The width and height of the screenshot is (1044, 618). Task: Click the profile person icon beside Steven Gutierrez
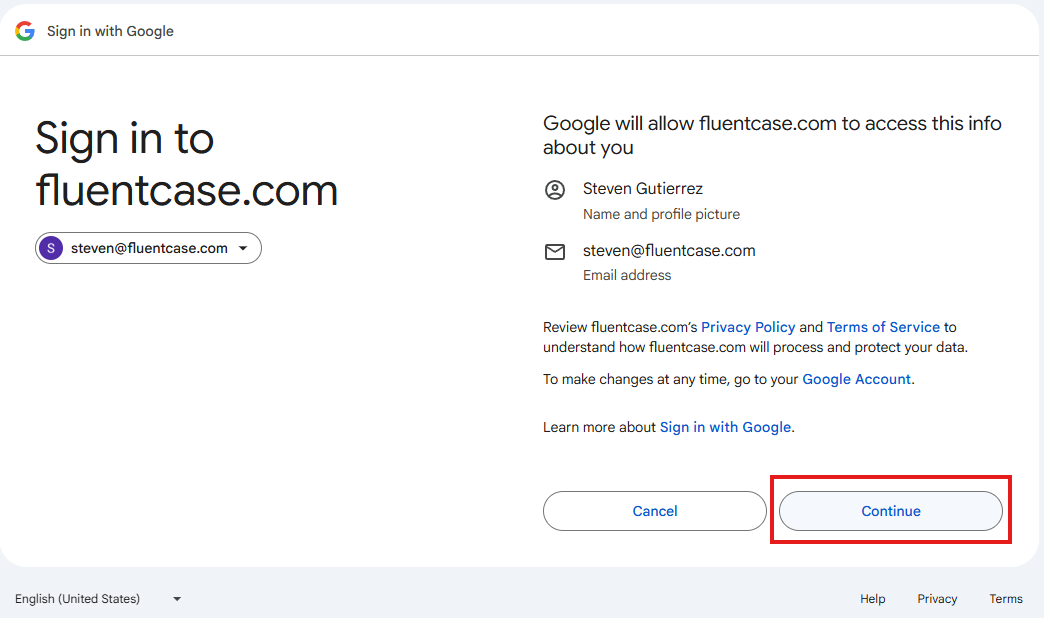pos(555,190)
